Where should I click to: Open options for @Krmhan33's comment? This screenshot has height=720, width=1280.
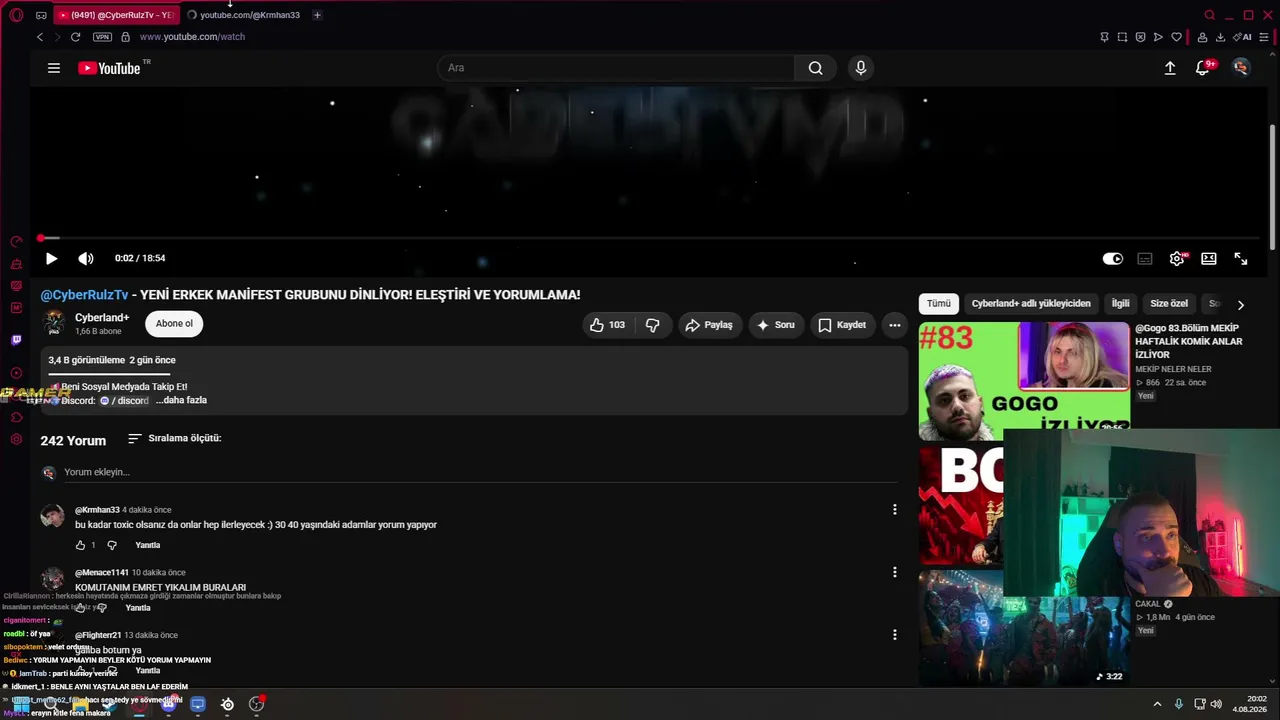[895, 509]
